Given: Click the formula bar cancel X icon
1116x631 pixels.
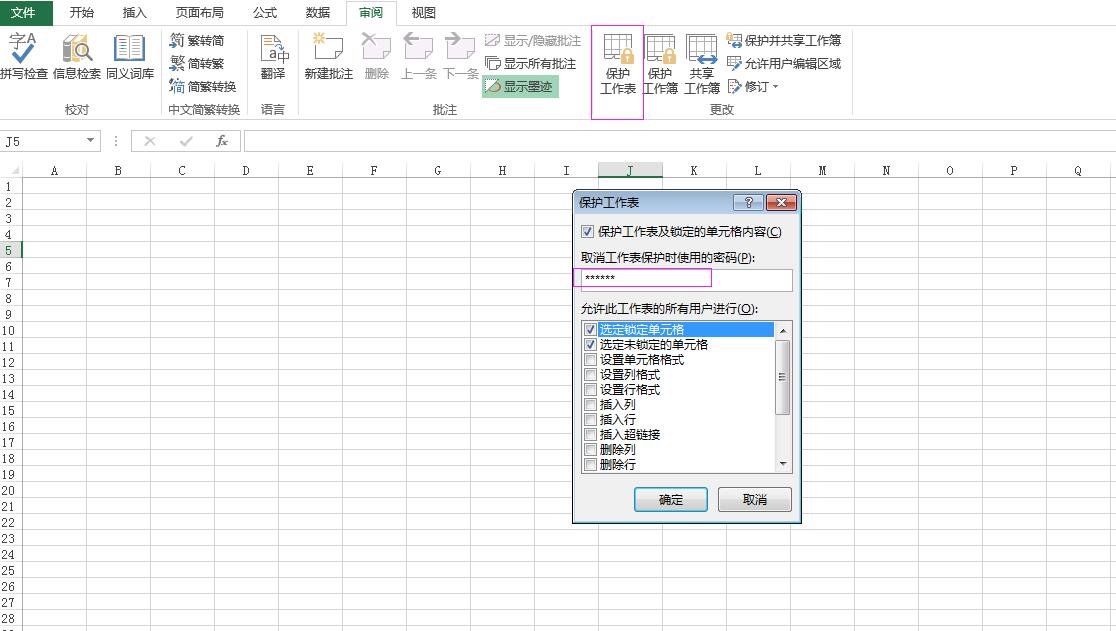Looking at the screenshot, I should coord(149,141).
